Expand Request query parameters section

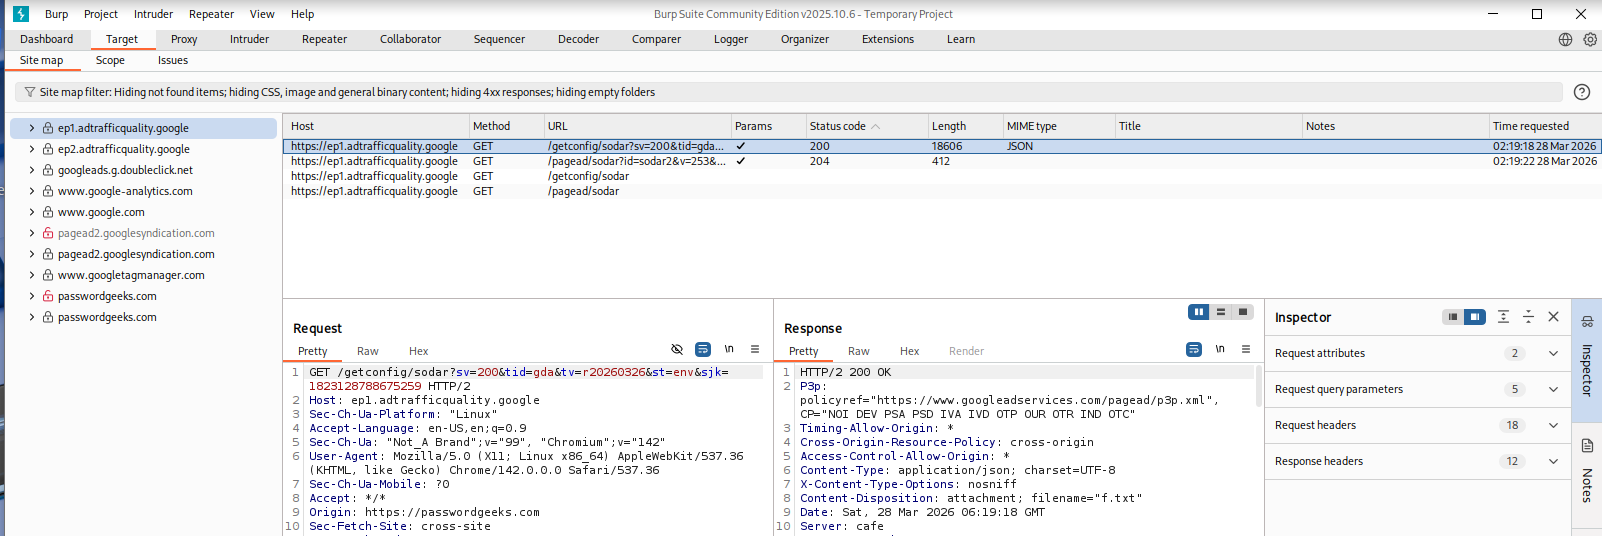[1553, 389]
